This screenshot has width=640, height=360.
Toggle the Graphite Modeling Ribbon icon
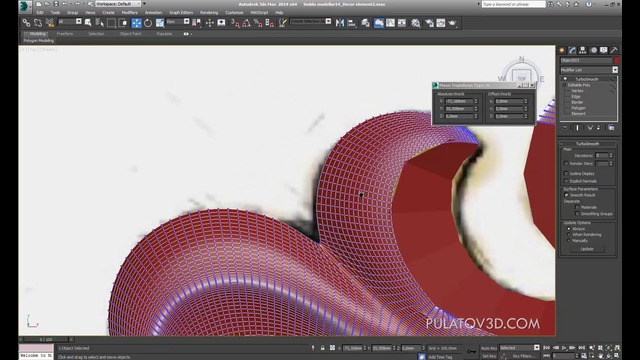point(379,23)
